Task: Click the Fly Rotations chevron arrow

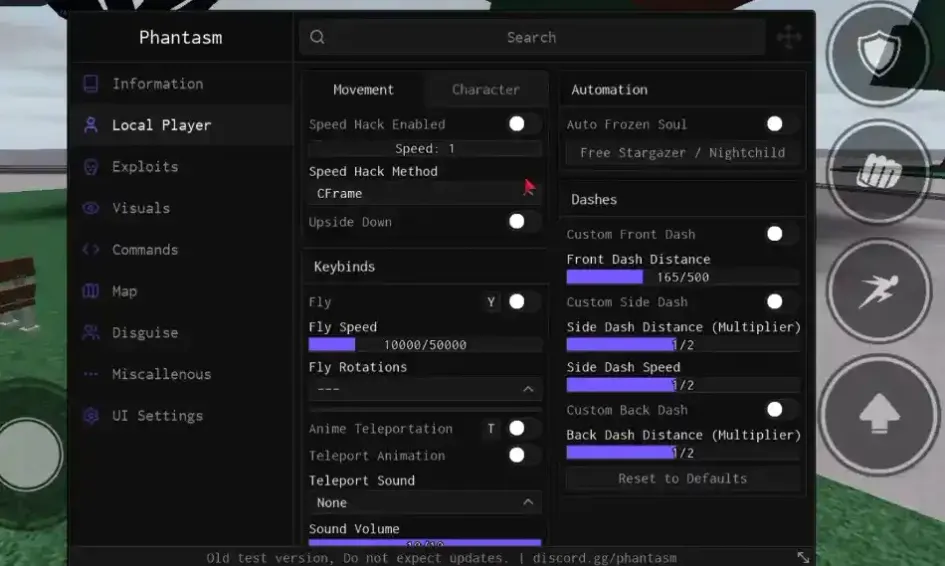Action: 528,389
